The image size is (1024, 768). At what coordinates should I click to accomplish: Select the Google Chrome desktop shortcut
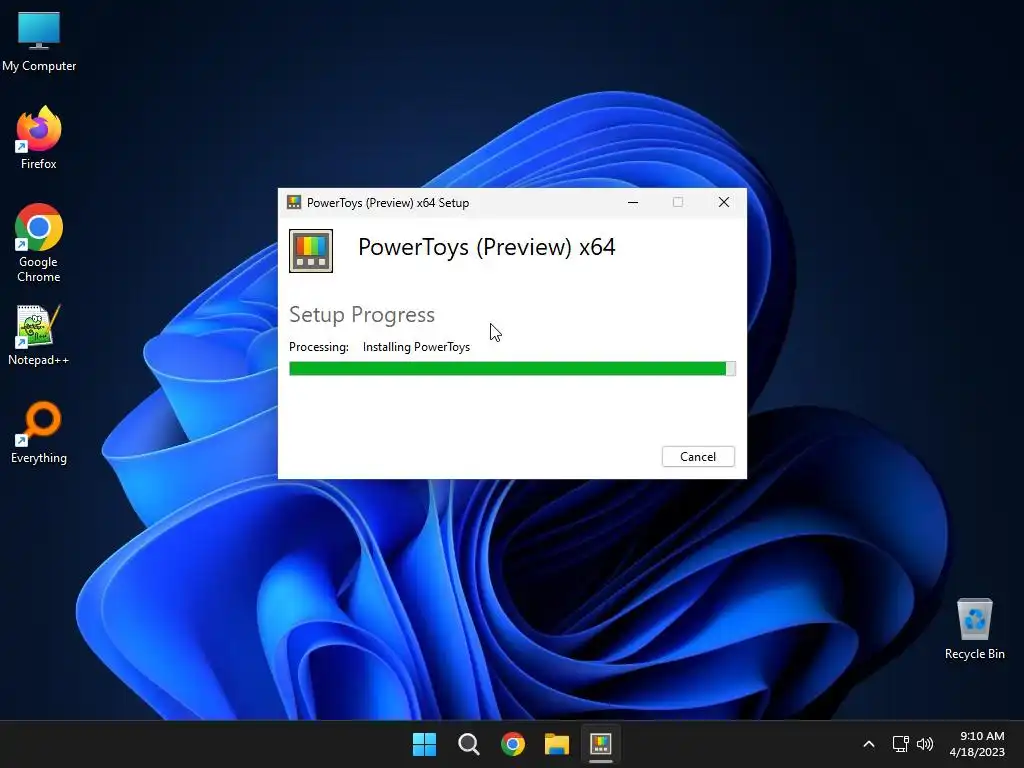(39, 243)
